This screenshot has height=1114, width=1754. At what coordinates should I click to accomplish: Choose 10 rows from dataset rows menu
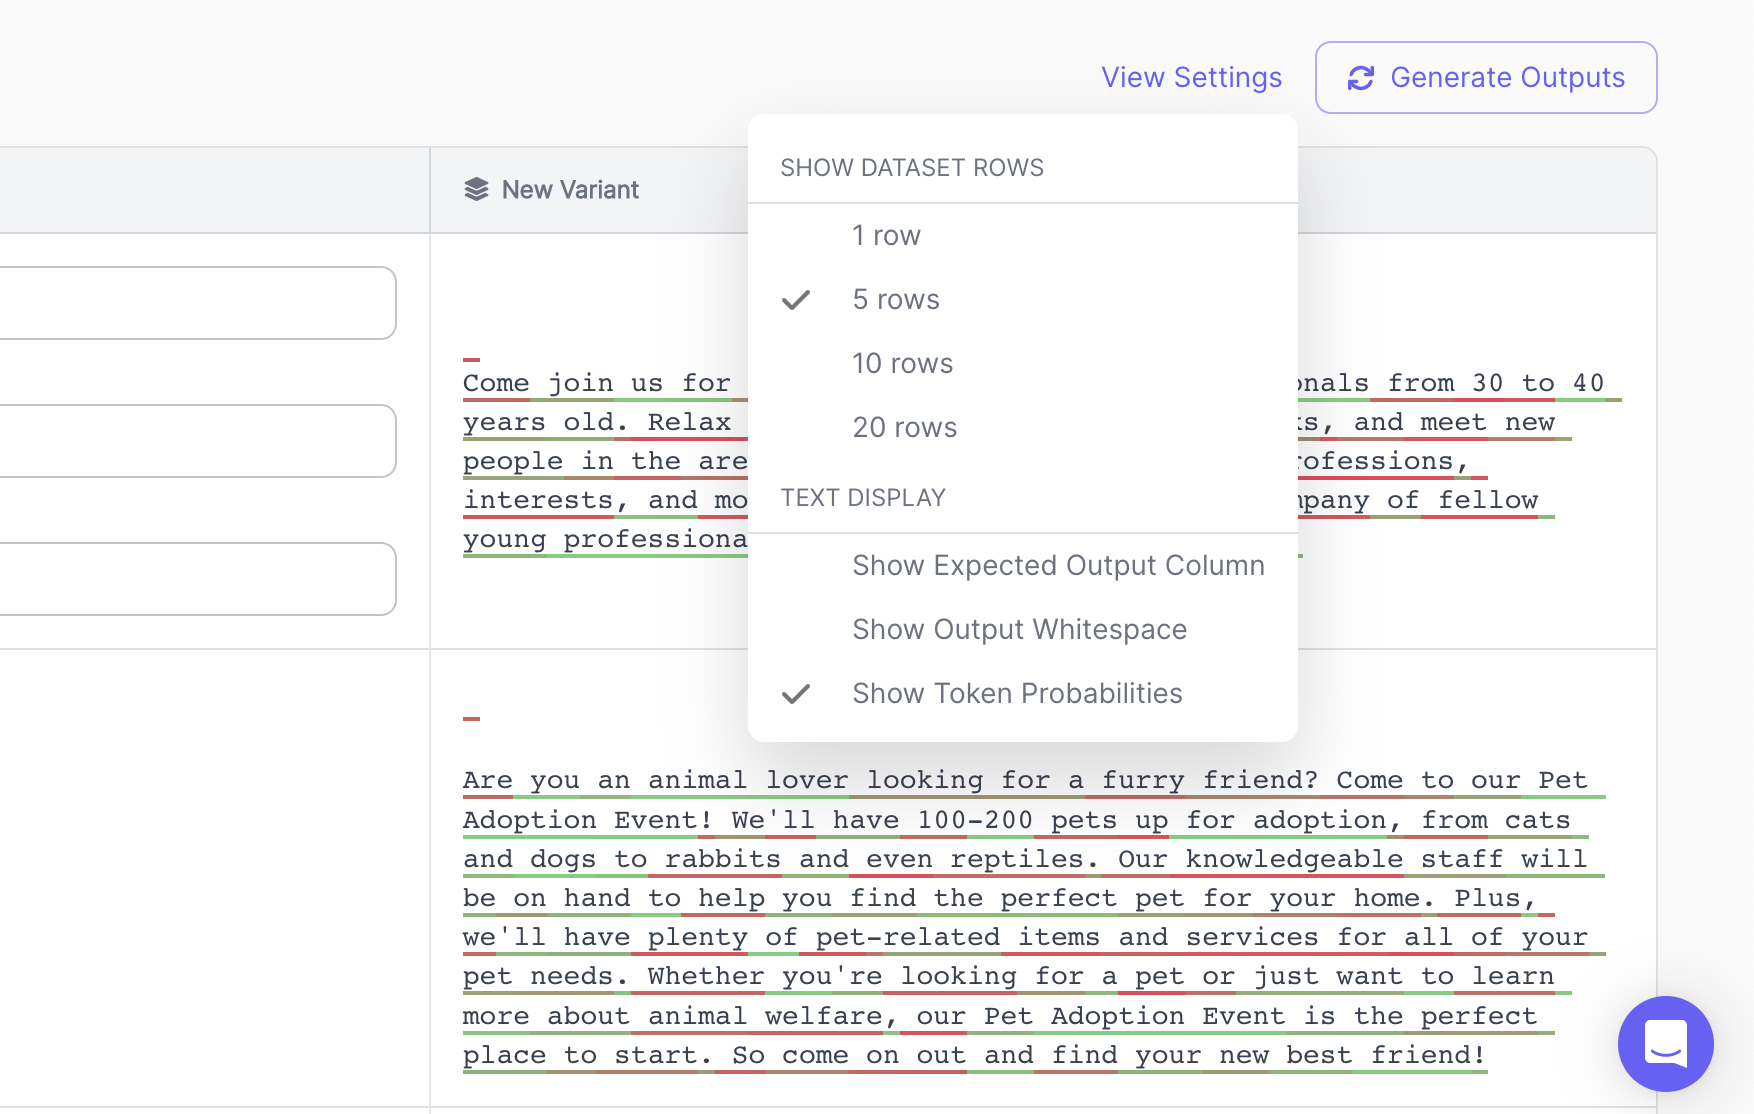(x=902, y=363)
